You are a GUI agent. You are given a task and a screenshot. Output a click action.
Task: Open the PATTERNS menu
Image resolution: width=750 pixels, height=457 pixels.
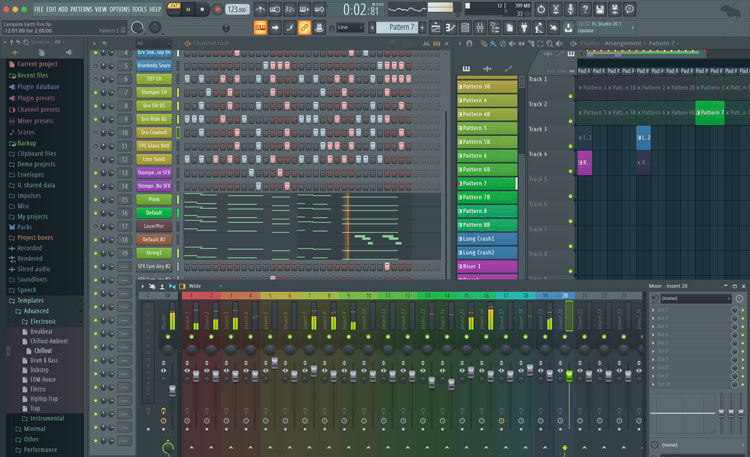point(81,9)
